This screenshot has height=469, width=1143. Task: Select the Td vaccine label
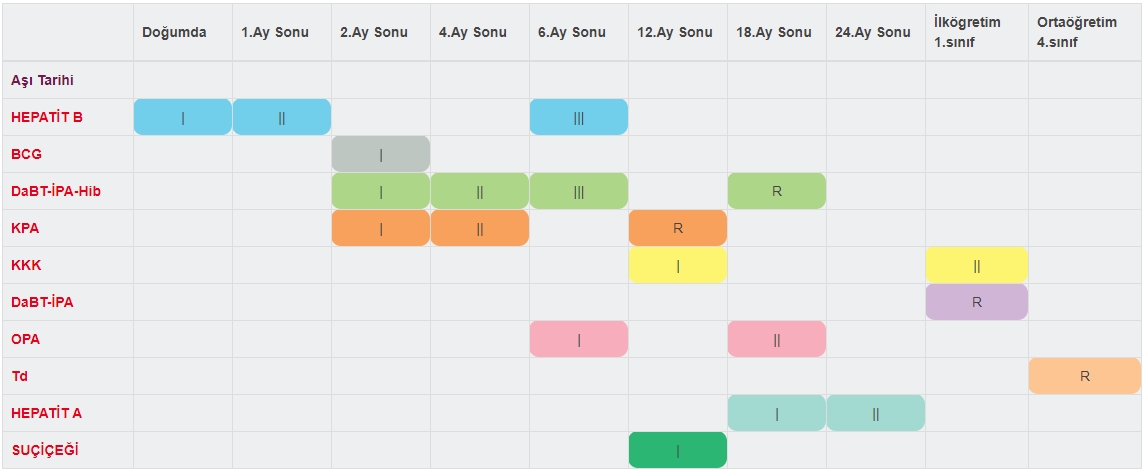[x=18, y=376]
